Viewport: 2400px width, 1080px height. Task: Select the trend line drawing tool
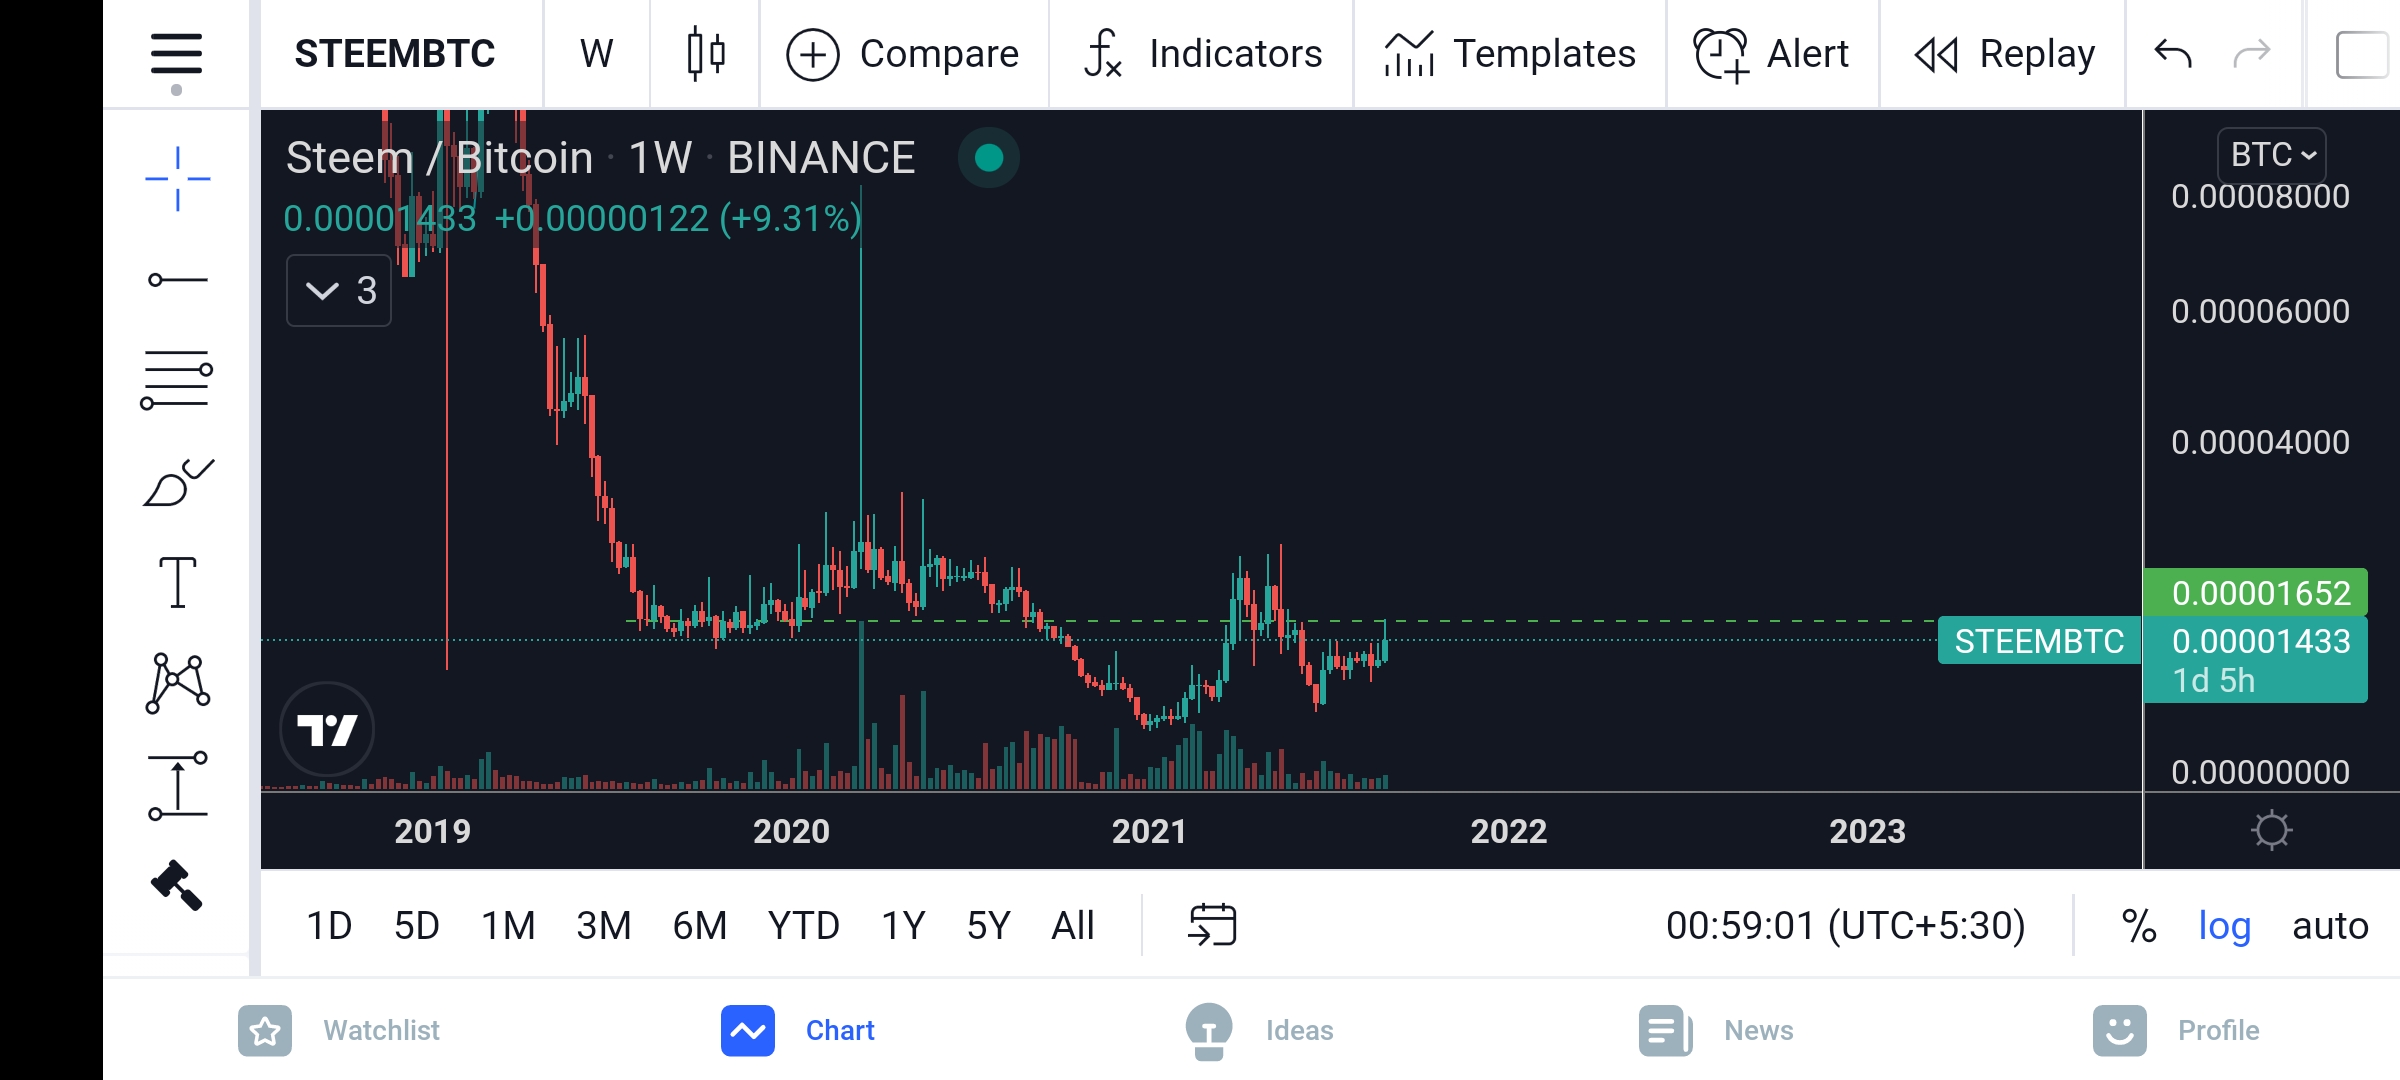[x=177, y=280]
